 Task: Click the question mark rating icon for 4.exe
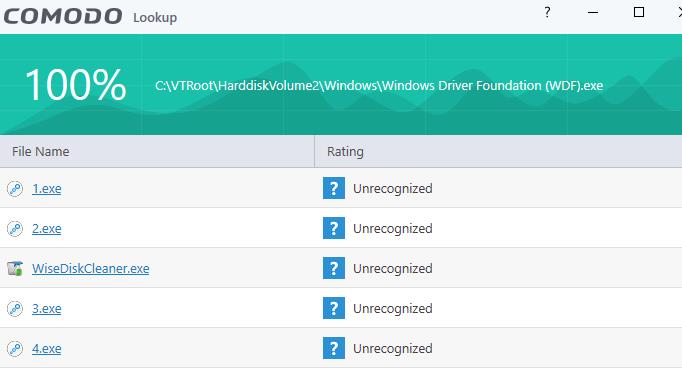334,348
